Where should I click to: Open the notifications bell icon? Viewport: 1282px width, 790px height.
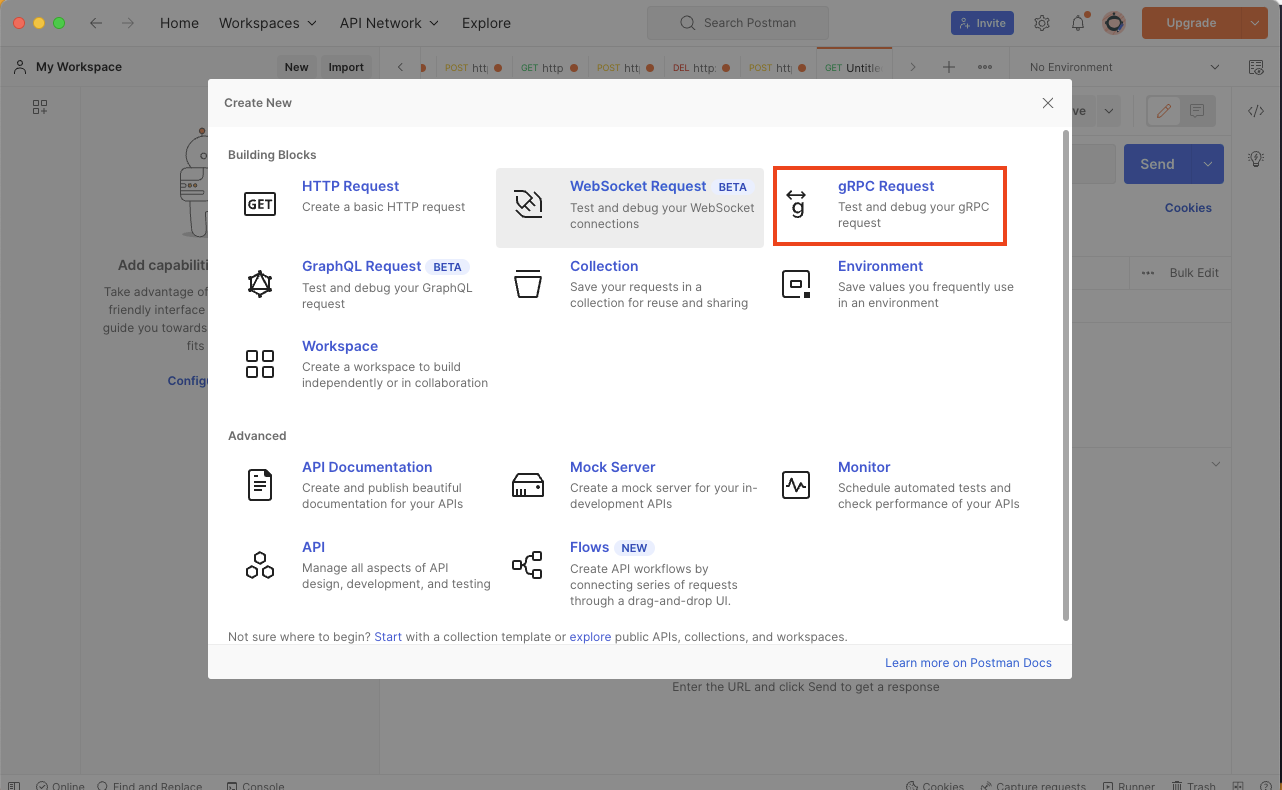tap(1078, 23)
